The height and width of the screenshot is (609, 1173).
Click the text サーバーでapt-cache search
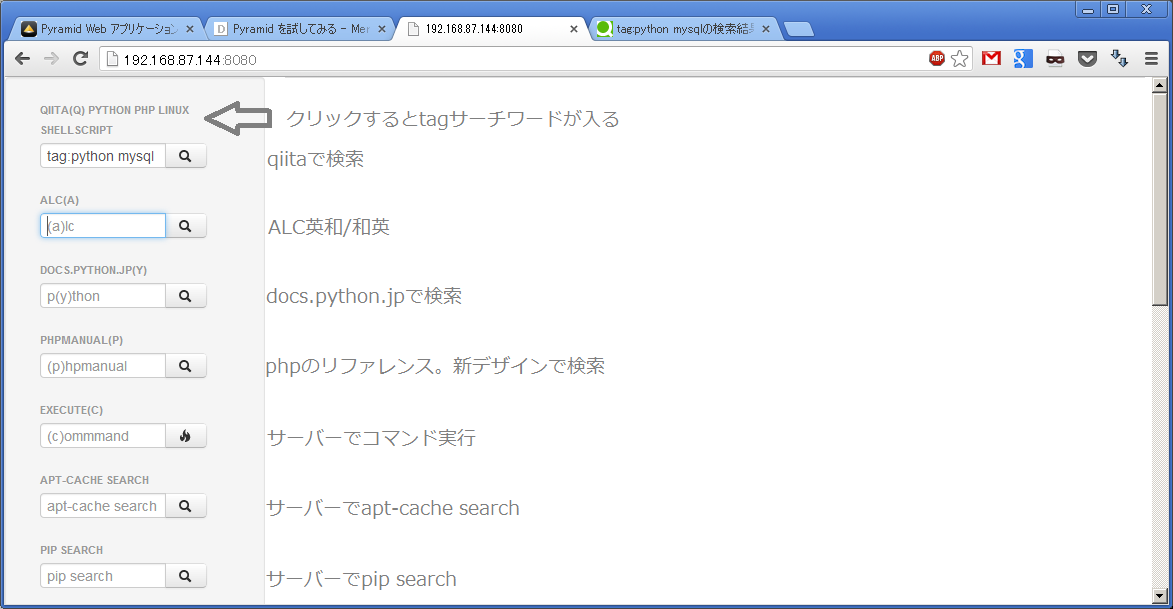393,509
